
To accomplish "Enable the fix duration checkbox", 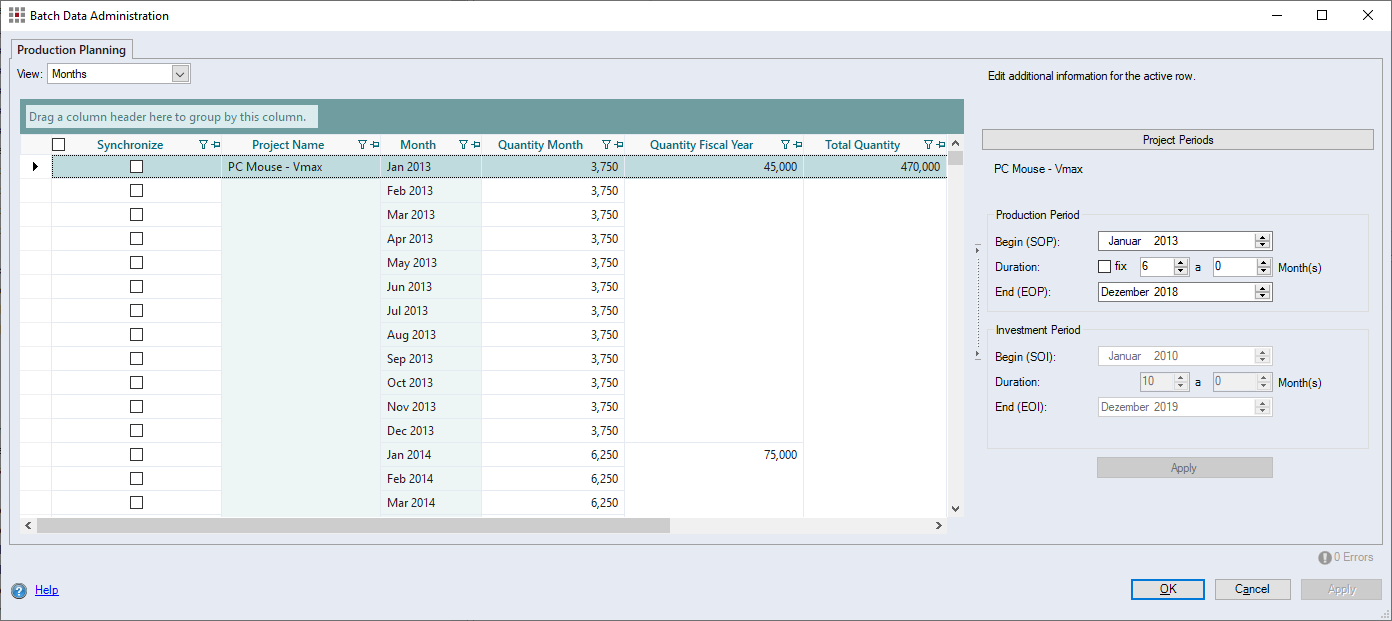I will (1104, 267).
